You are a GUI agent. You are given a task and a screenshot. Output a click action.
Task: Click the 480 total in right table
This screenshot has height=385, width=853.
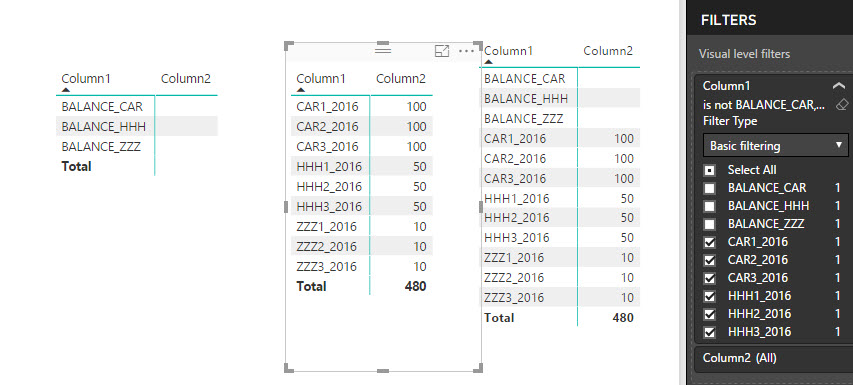coord(623,318)
